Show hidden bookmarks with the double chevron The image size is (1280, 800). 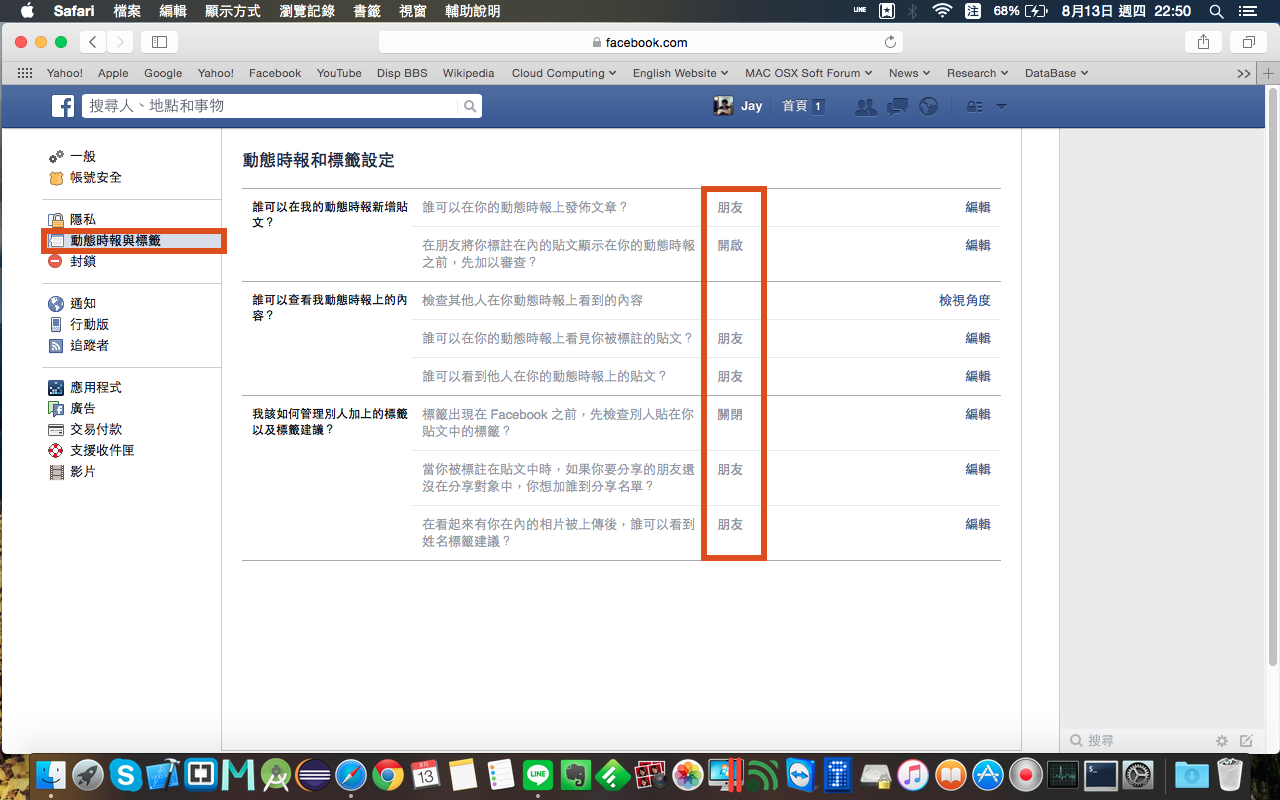tap(1244, 73)
